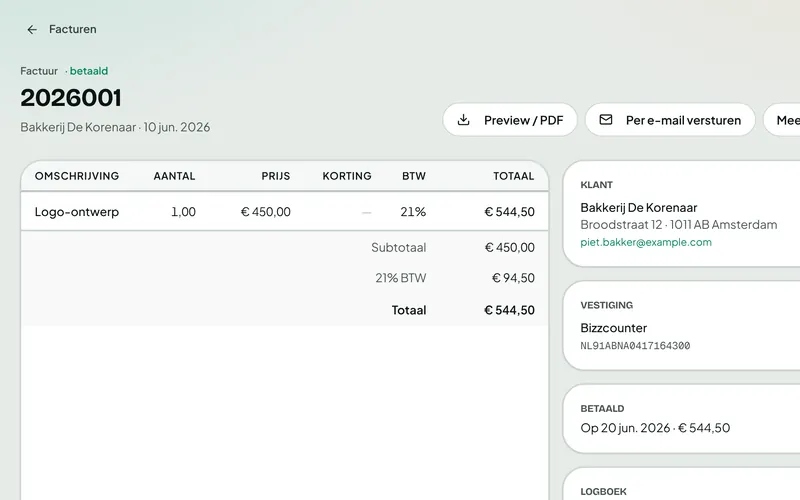Click the Bizzcounter vestiging name
The height and width of the screenshot is (500, 800).
(614, 328)
